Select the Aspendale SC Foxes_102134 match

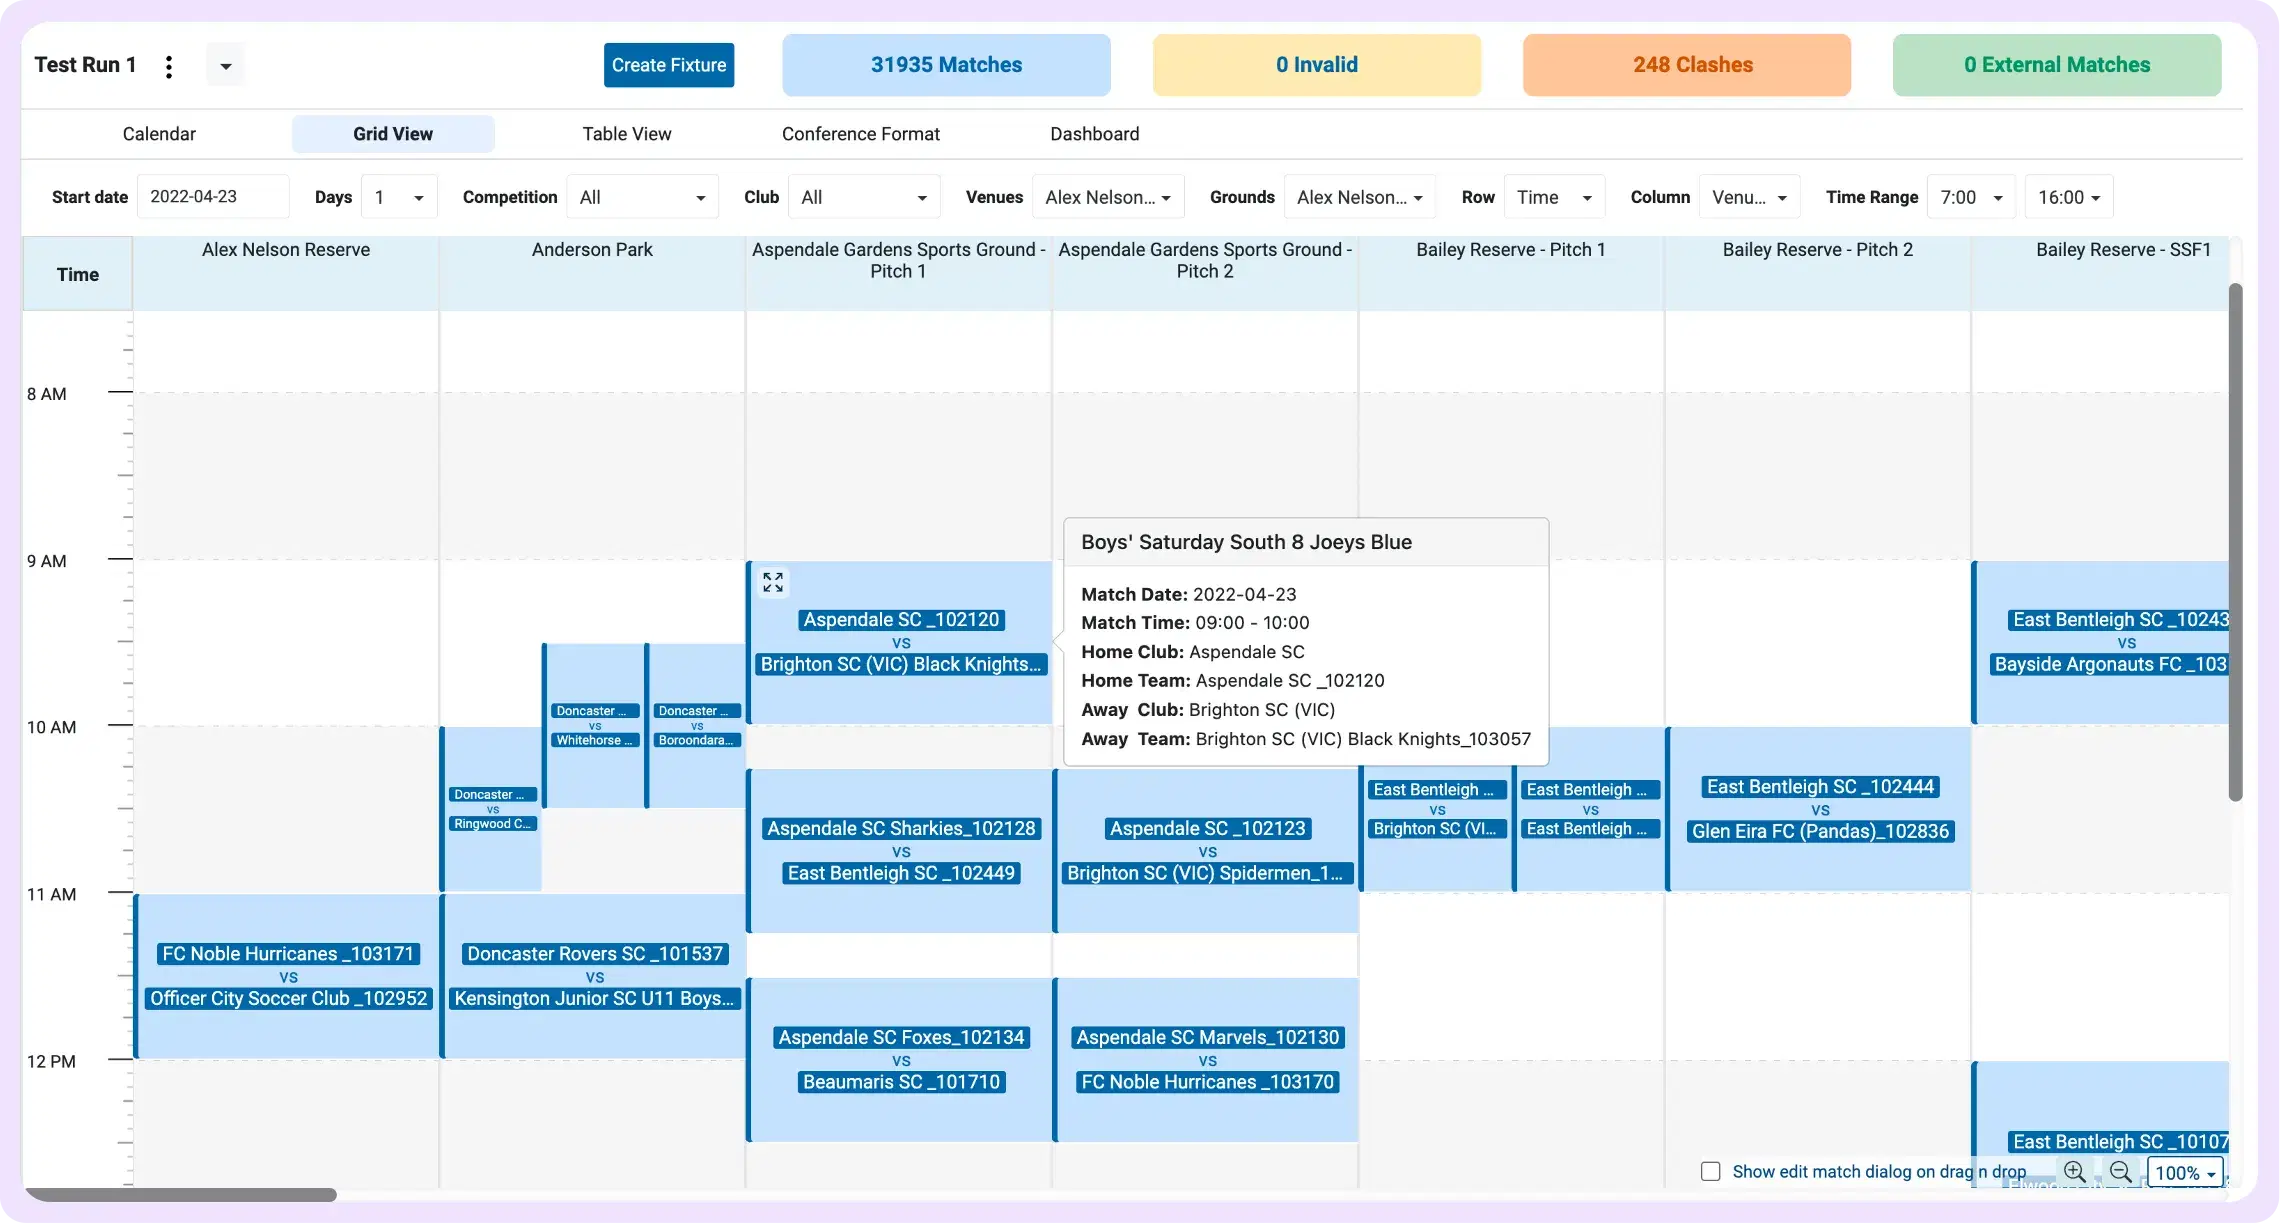[901, 1060]
